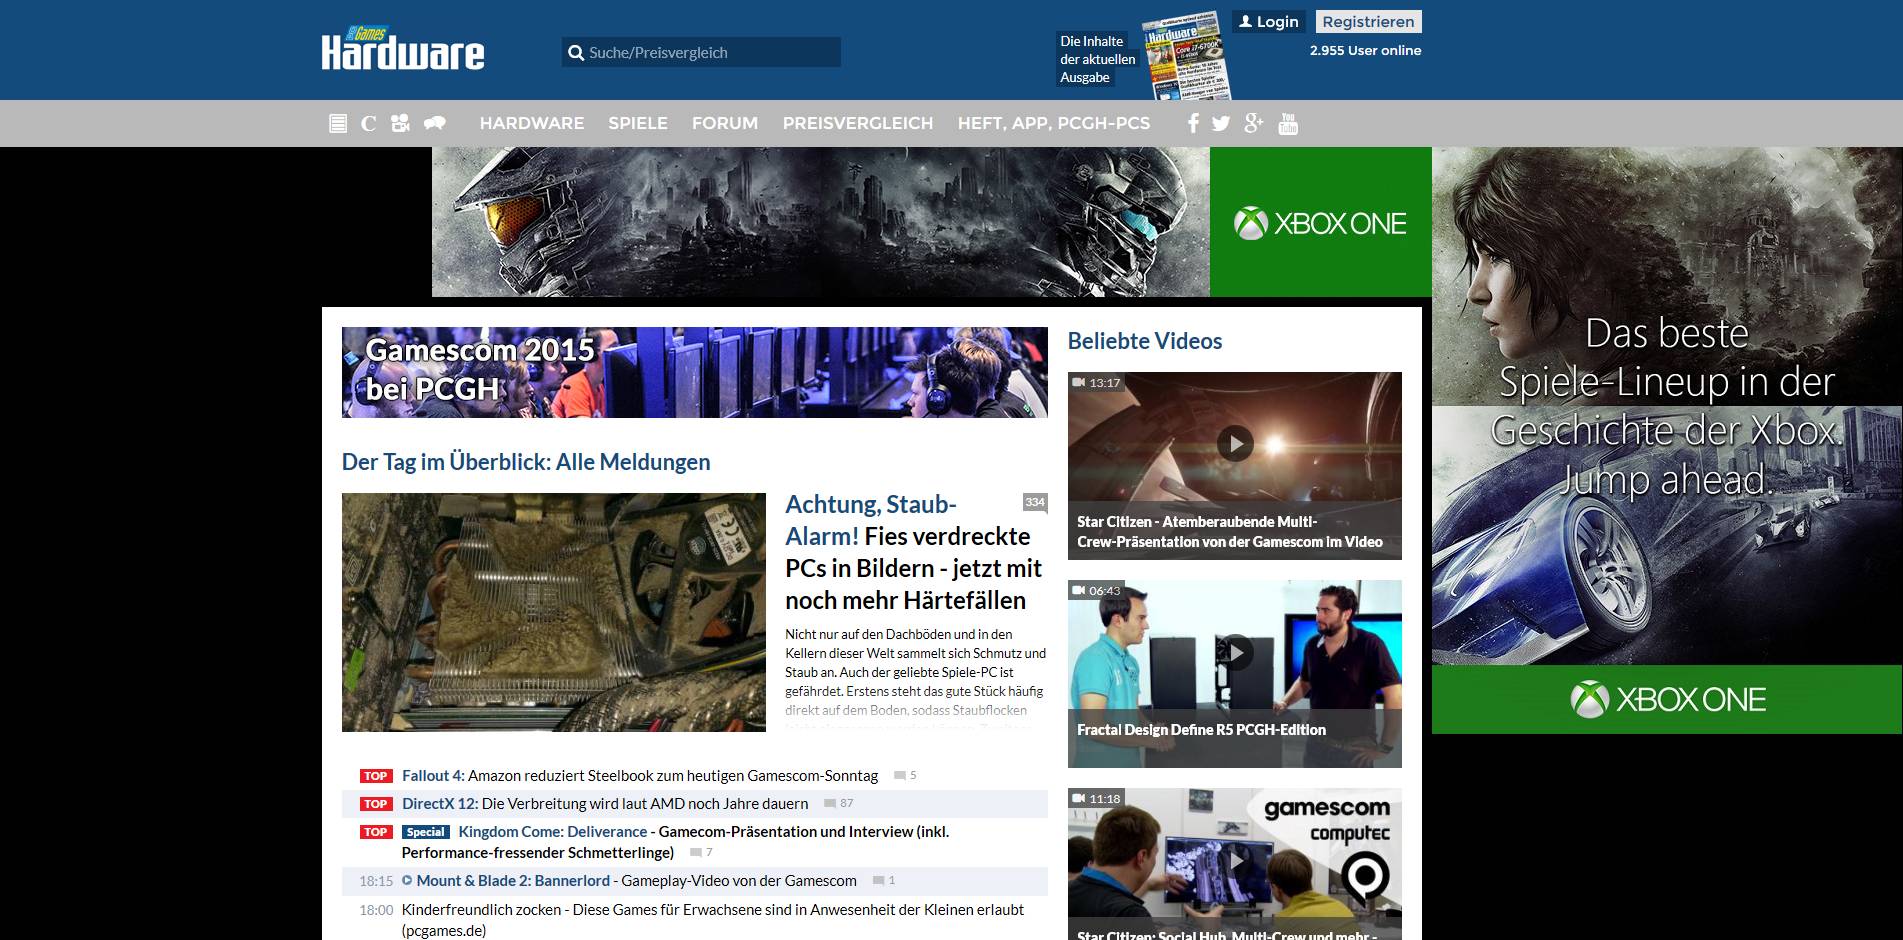The width and height of the screenshot is (1903, 940).
Task: Click the video play marker before Mount & Blade
Action: coord(407,881)
